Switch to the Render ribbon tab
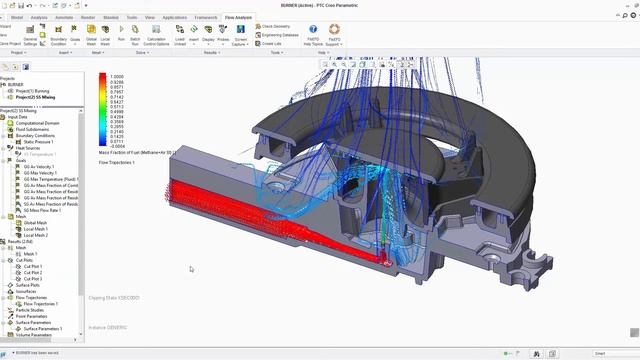The width and height of the screenshot is (640, 360). pos(88,18)
